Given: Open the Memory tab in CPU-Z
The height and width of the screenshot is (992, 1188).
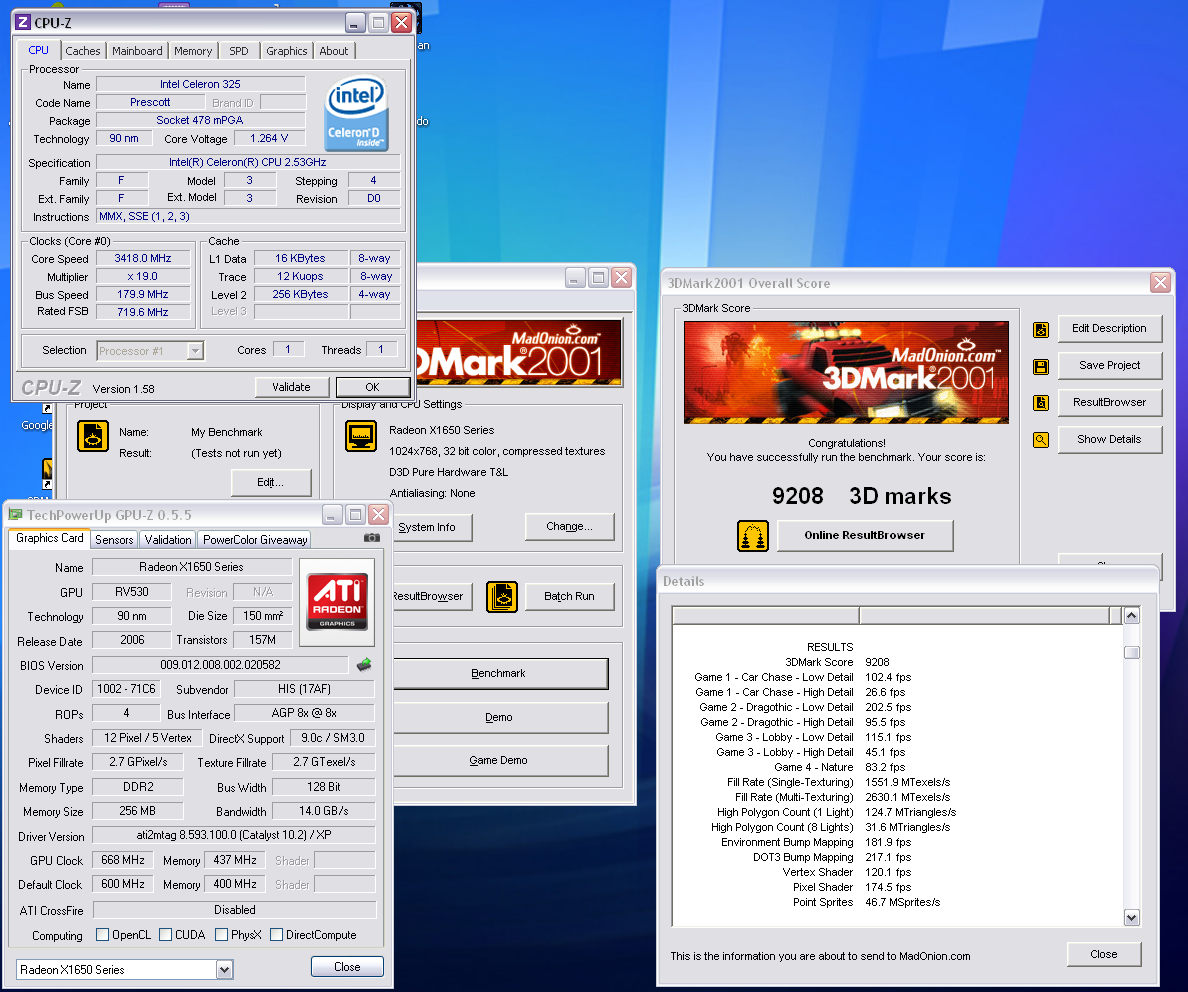Looking at the screenshot, I should coord(193,51).
